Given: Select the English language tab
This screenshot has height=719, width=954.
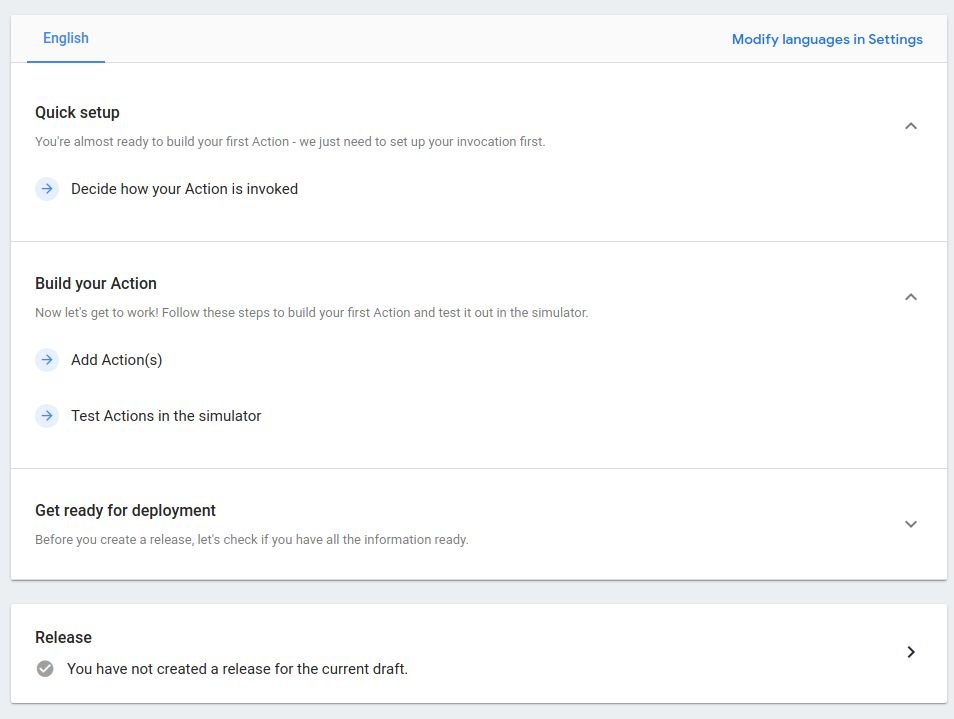Looking at the screenshot, I should point(66,38).
